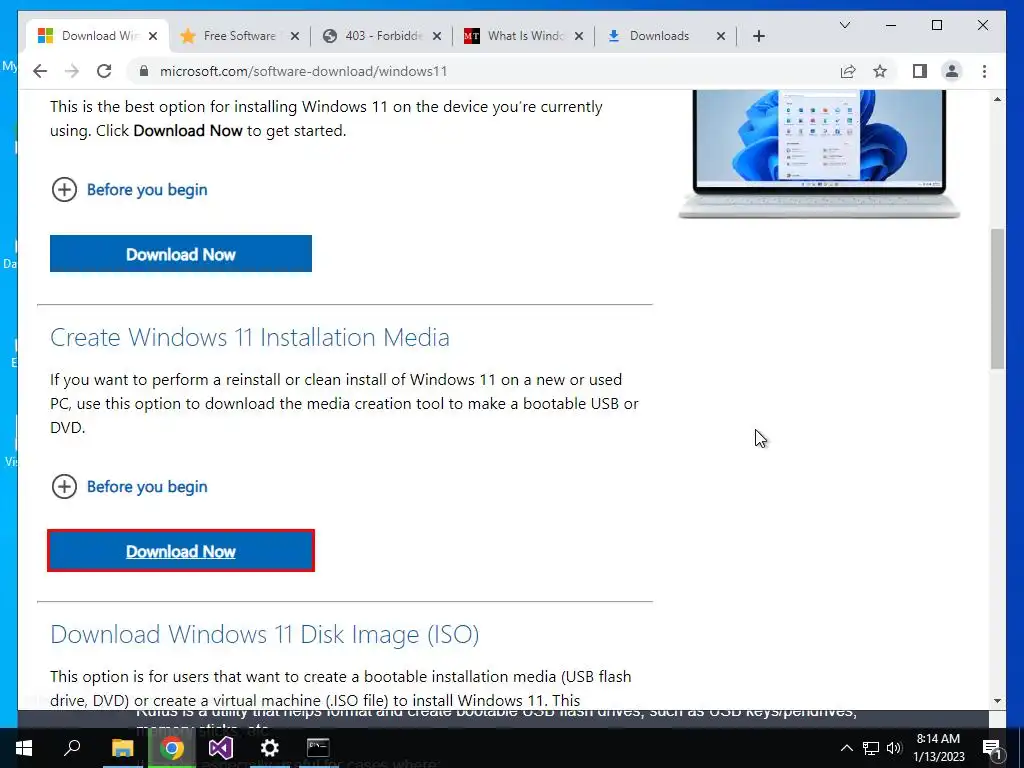Close the Free Software tab
The height and width of the screenshot is (768, 1024).
[295, 36]
